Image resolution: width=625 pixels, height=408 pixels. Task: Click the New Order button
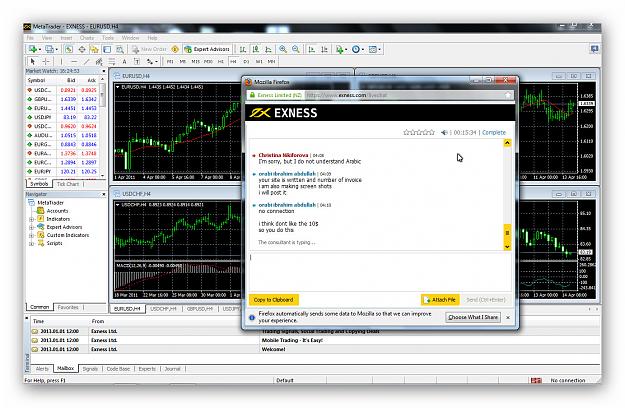149,49
